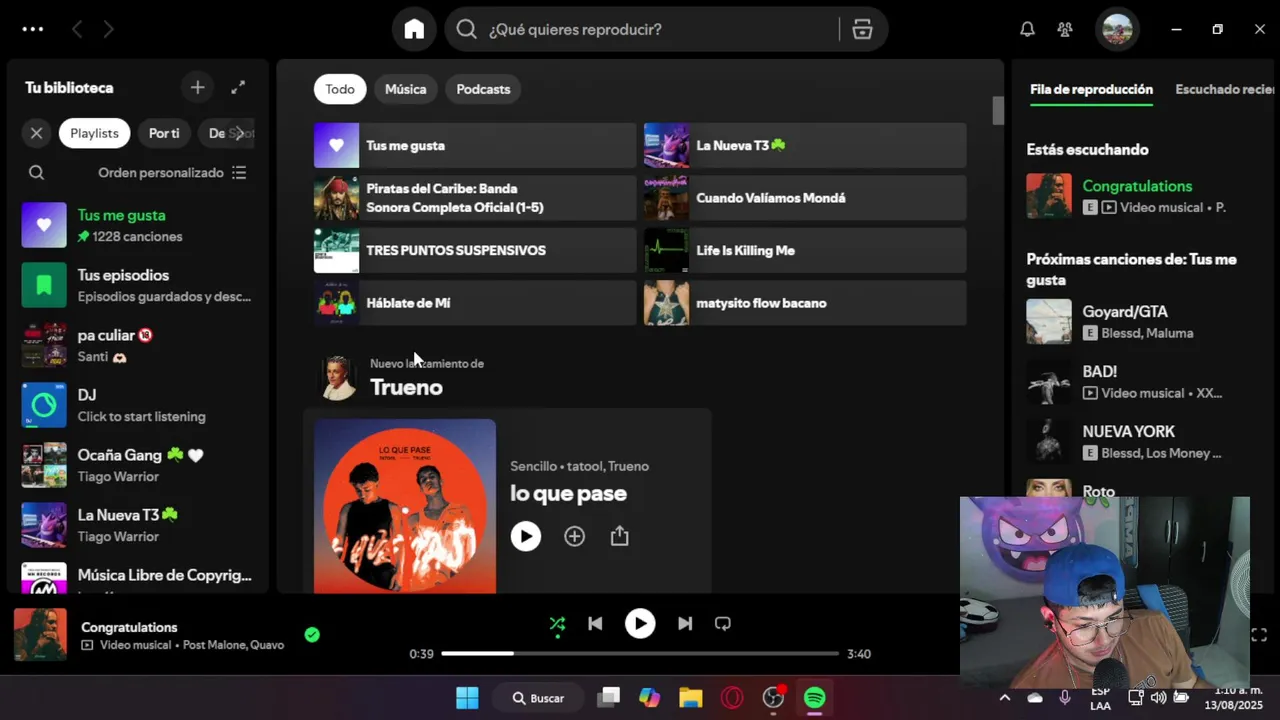Clear the library filters with the X

36,133
